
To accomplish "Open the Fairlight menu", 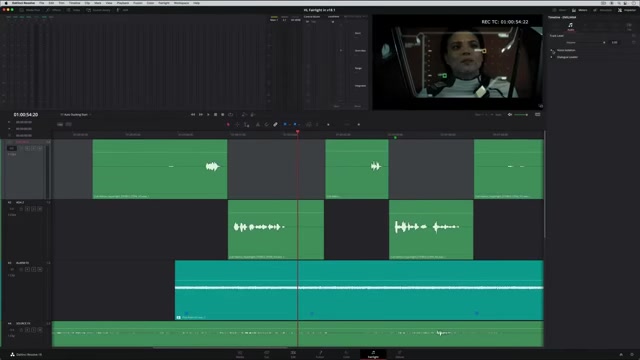I will (164, 3).
